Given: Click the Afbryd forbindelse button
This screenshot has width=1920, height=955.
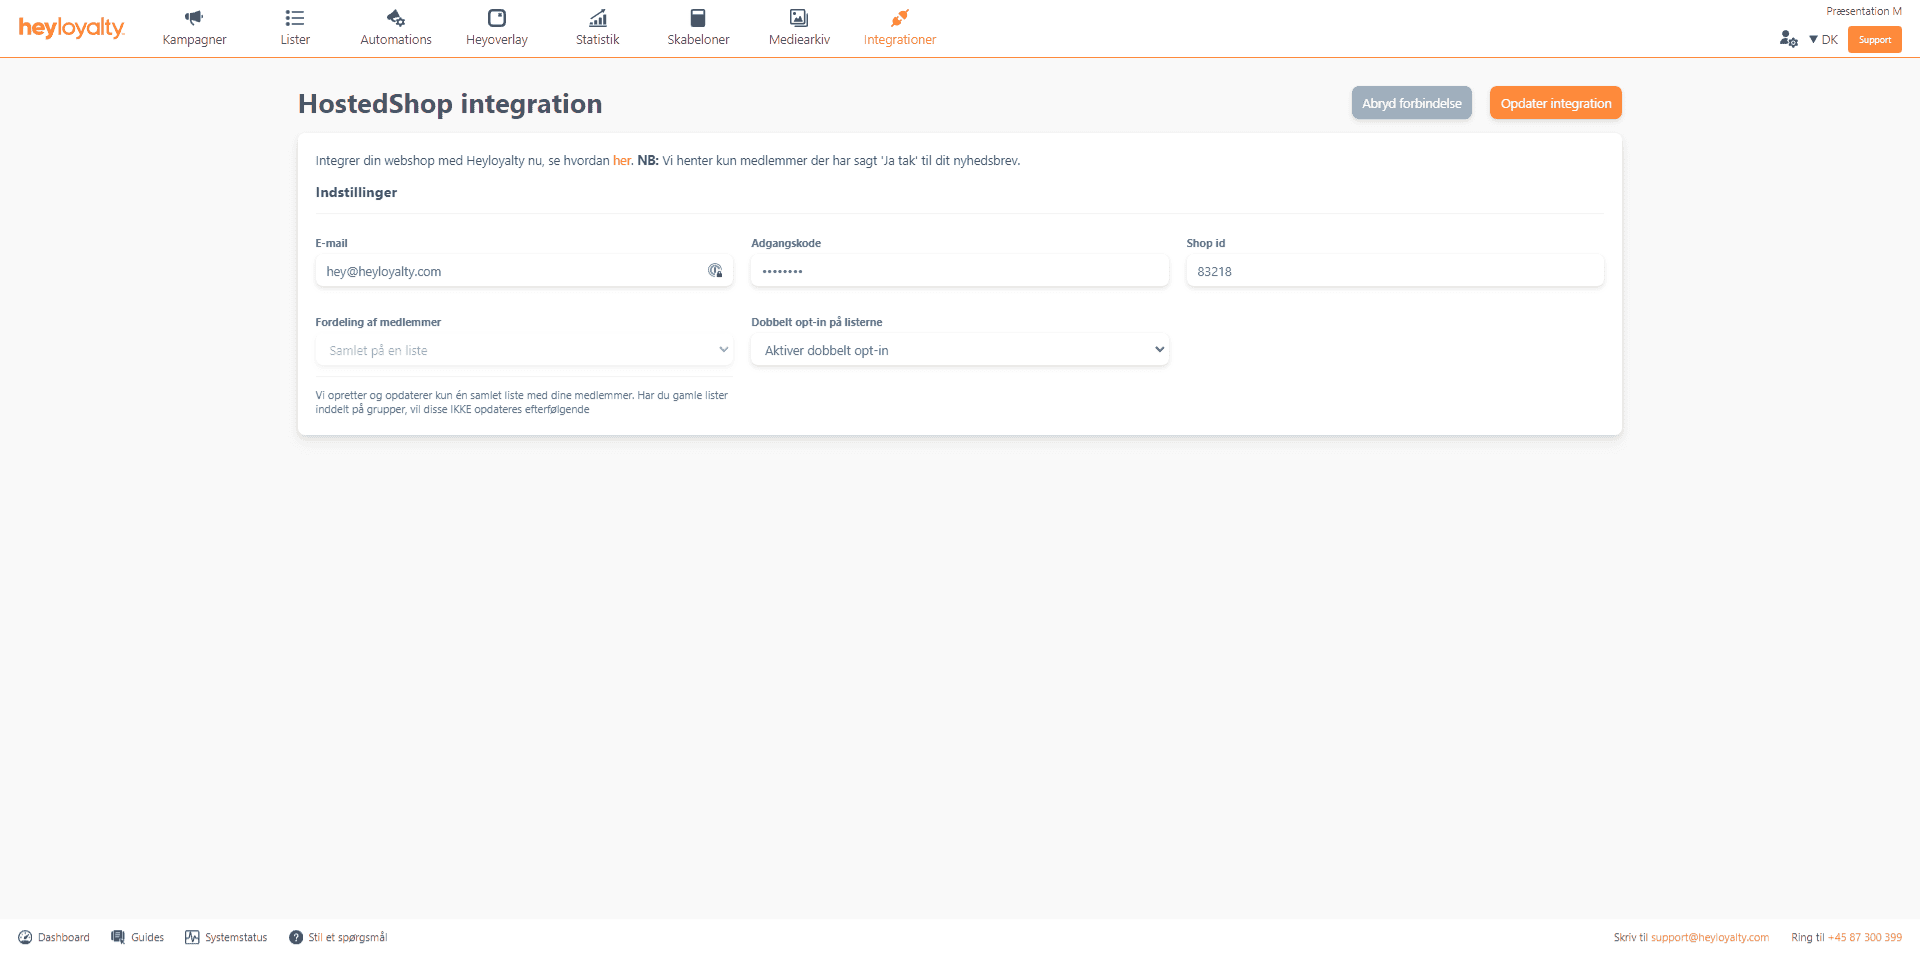Looking at the screenshot, I should click(1411, 103).
